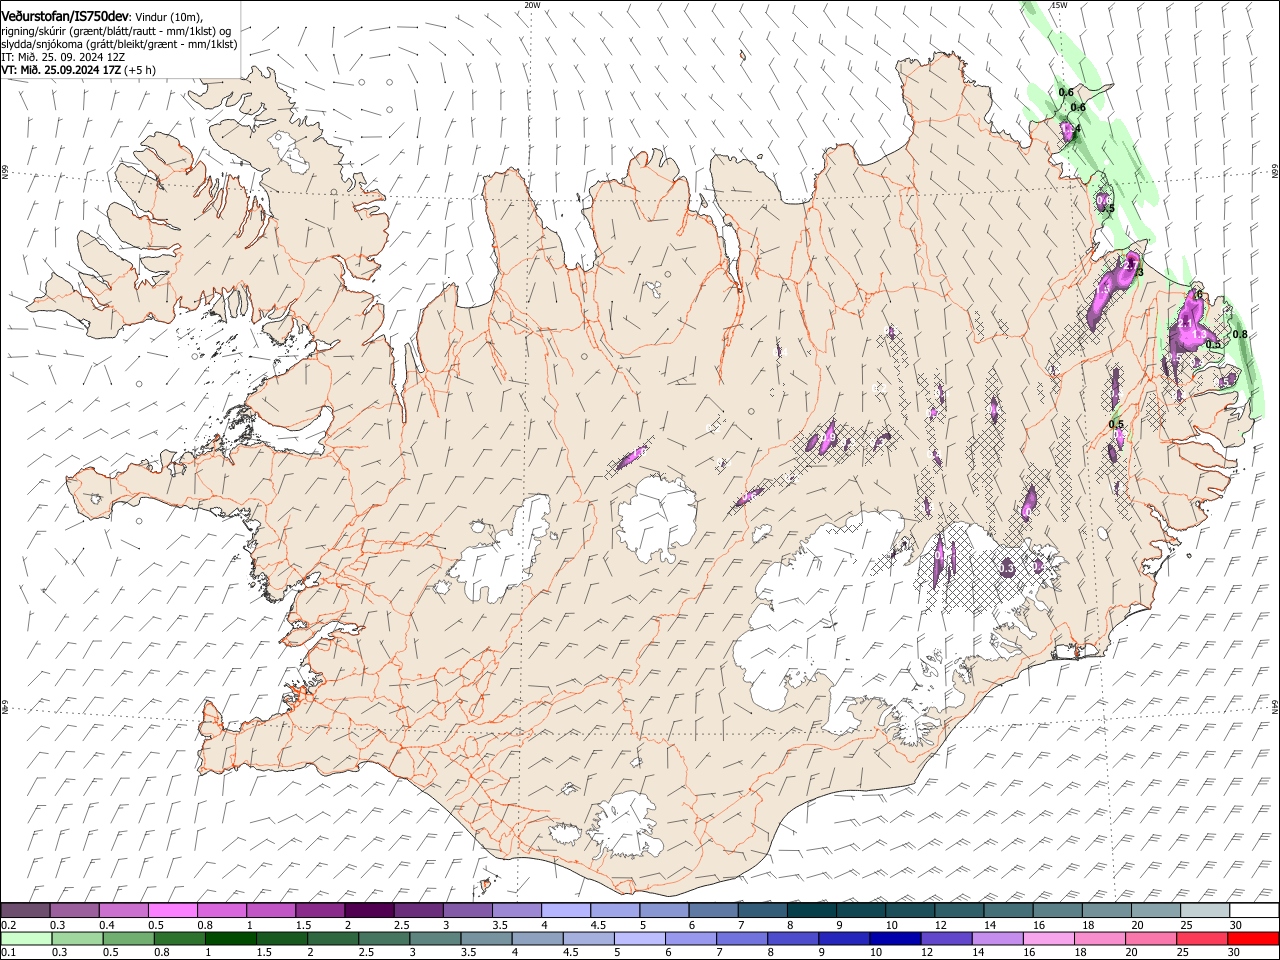Pick bottom-row blue-gray swatch starting at 4
Screen dimensions: 1280x960
click(537, 939)
